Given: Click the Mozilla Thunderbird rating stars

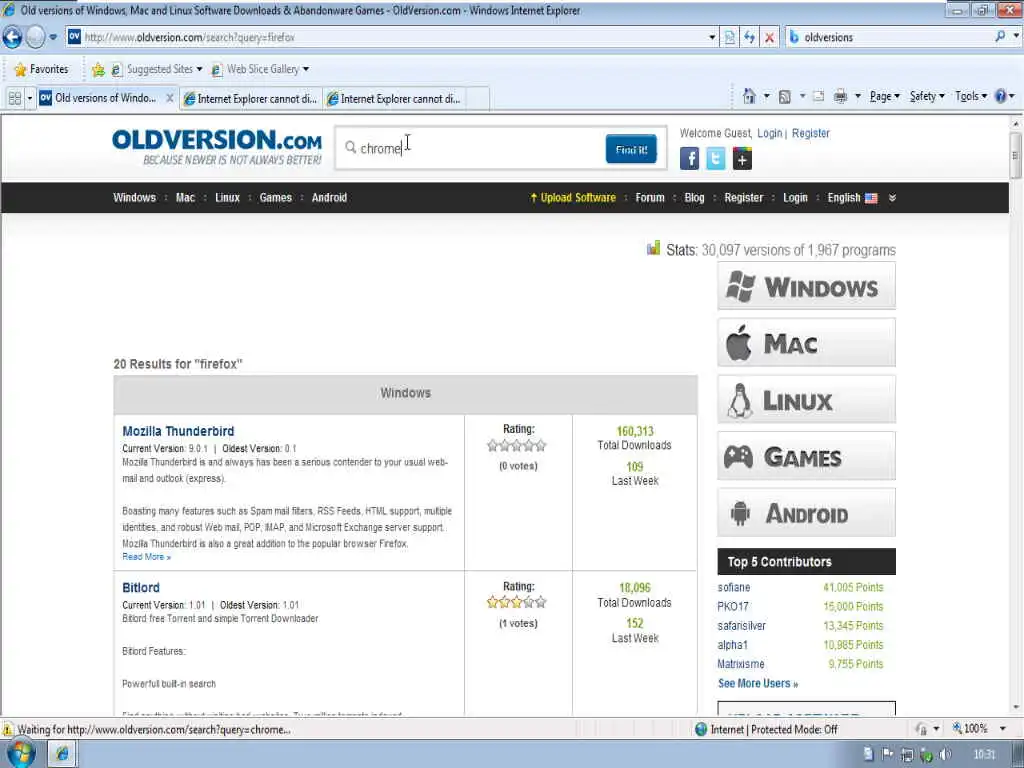Looking at the screenshot, I should click(517, 446).
